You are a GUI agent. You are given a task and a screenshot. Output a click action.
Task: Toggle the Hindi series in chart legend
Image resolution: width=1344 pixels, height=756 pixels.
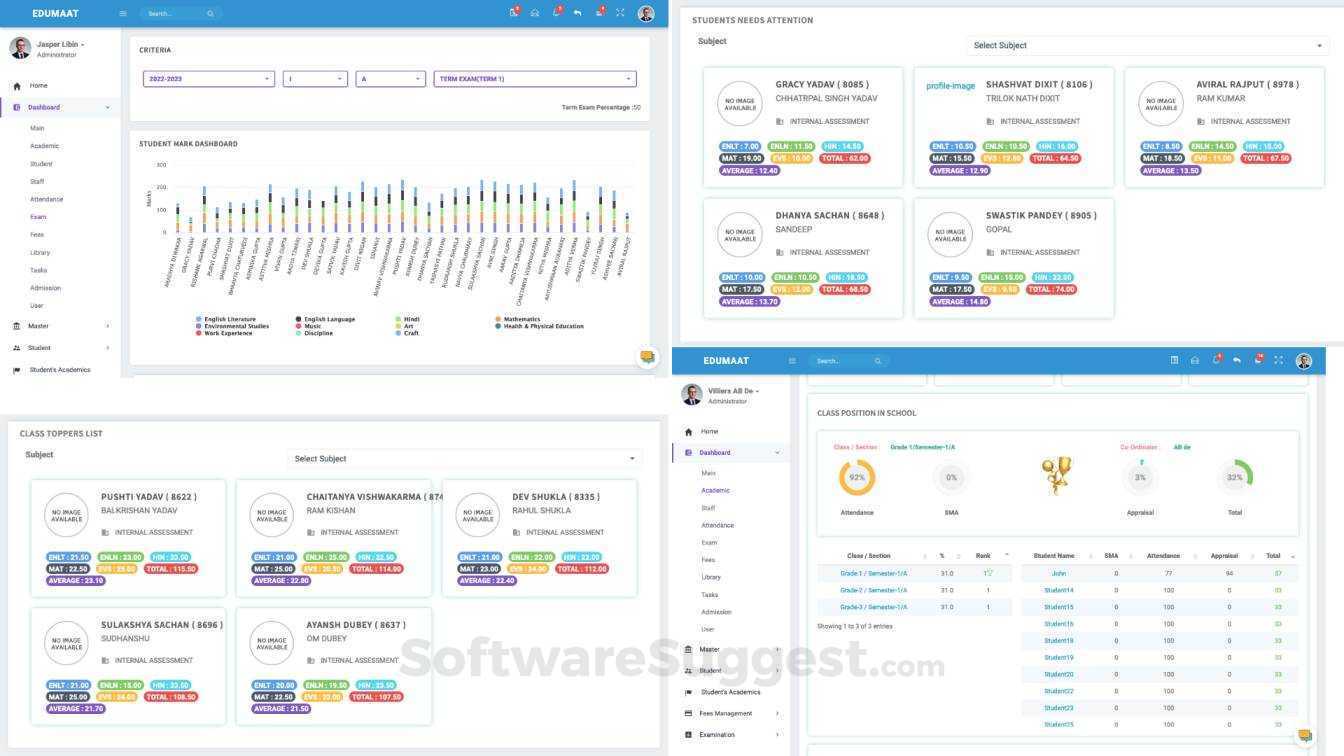click(x=407, y=319)
